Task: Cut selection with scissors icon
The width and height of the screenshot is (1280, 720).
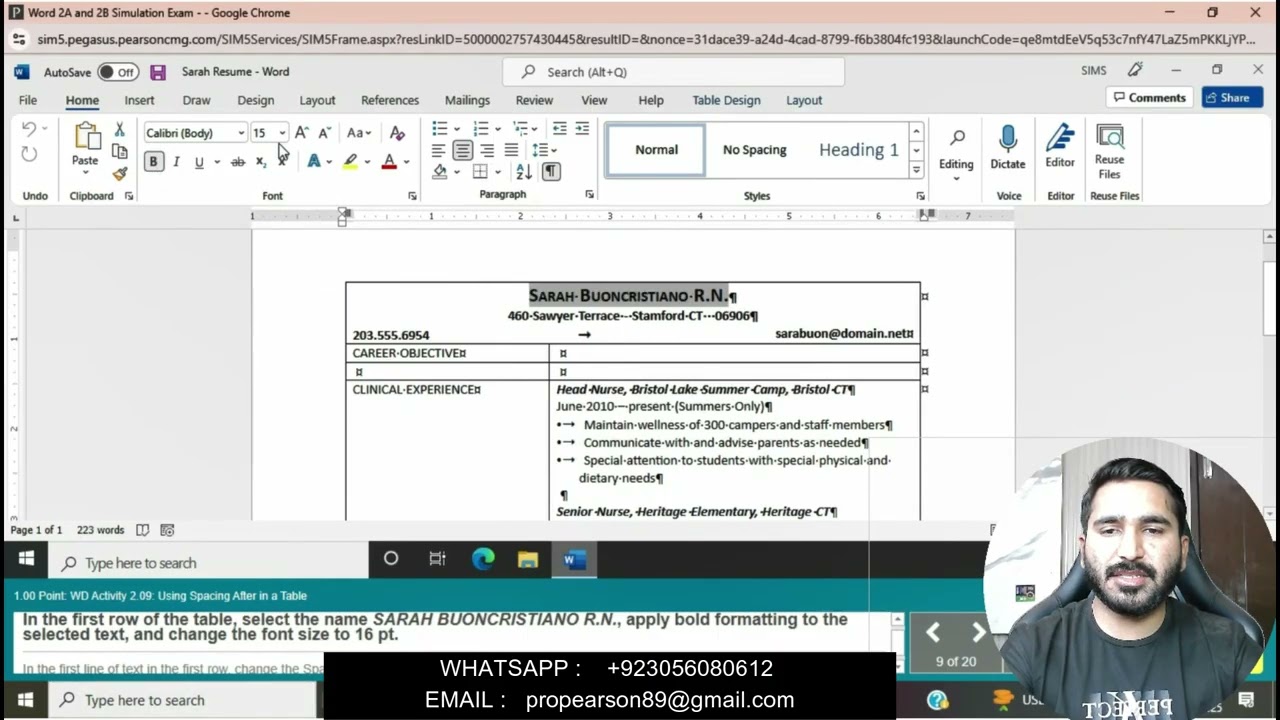Action: coord(119,130)
